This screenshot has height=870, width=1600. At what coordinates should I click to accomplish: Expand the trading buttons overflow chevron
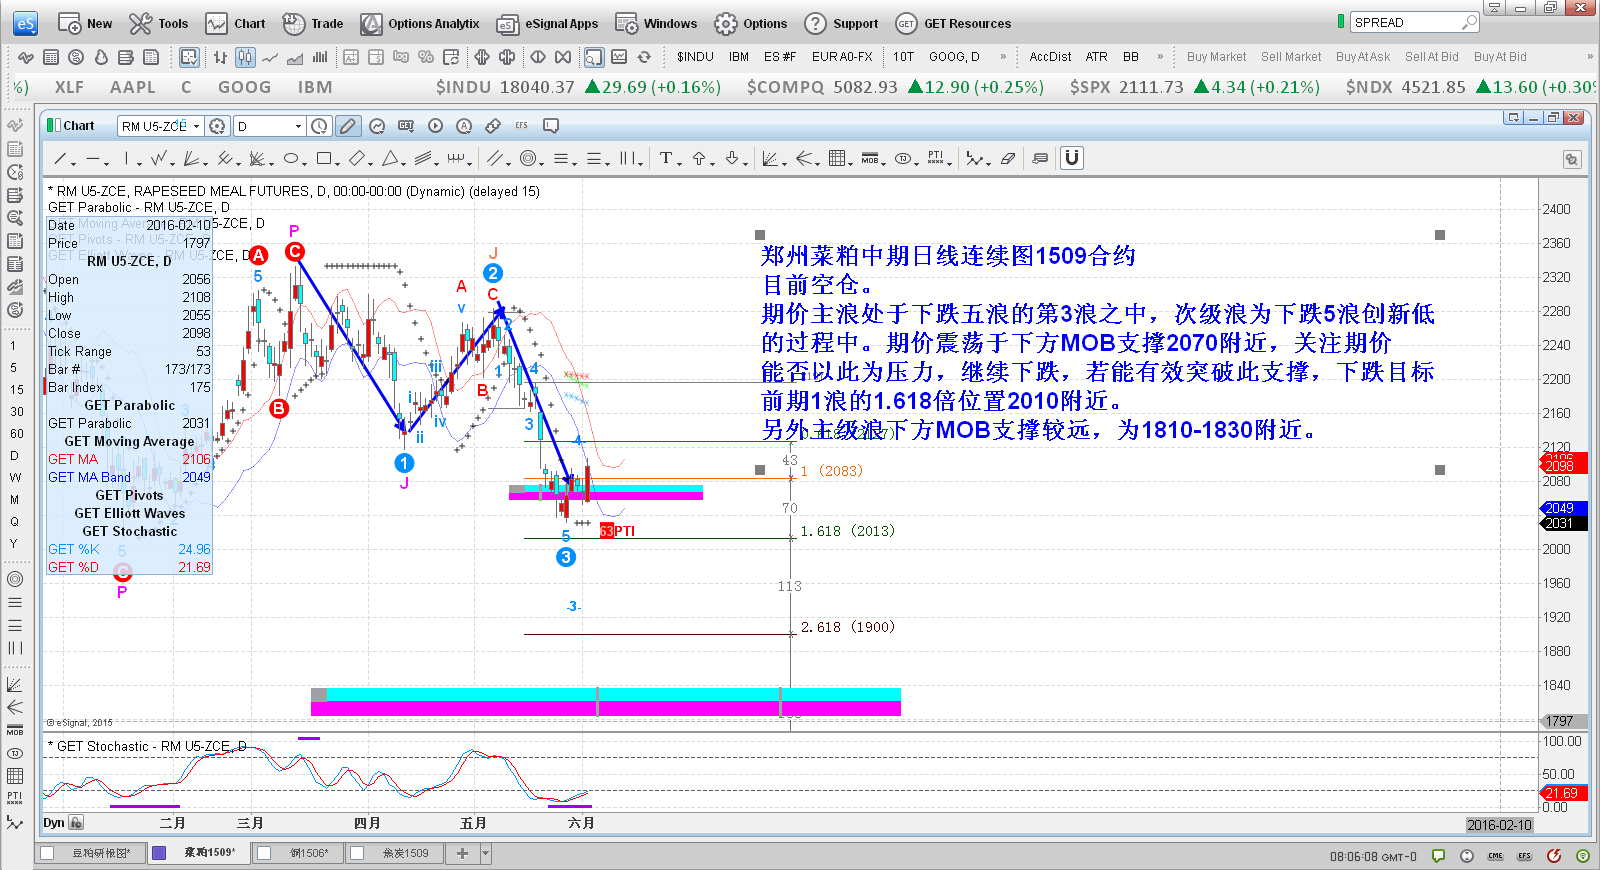click(x=1589, y=57)
